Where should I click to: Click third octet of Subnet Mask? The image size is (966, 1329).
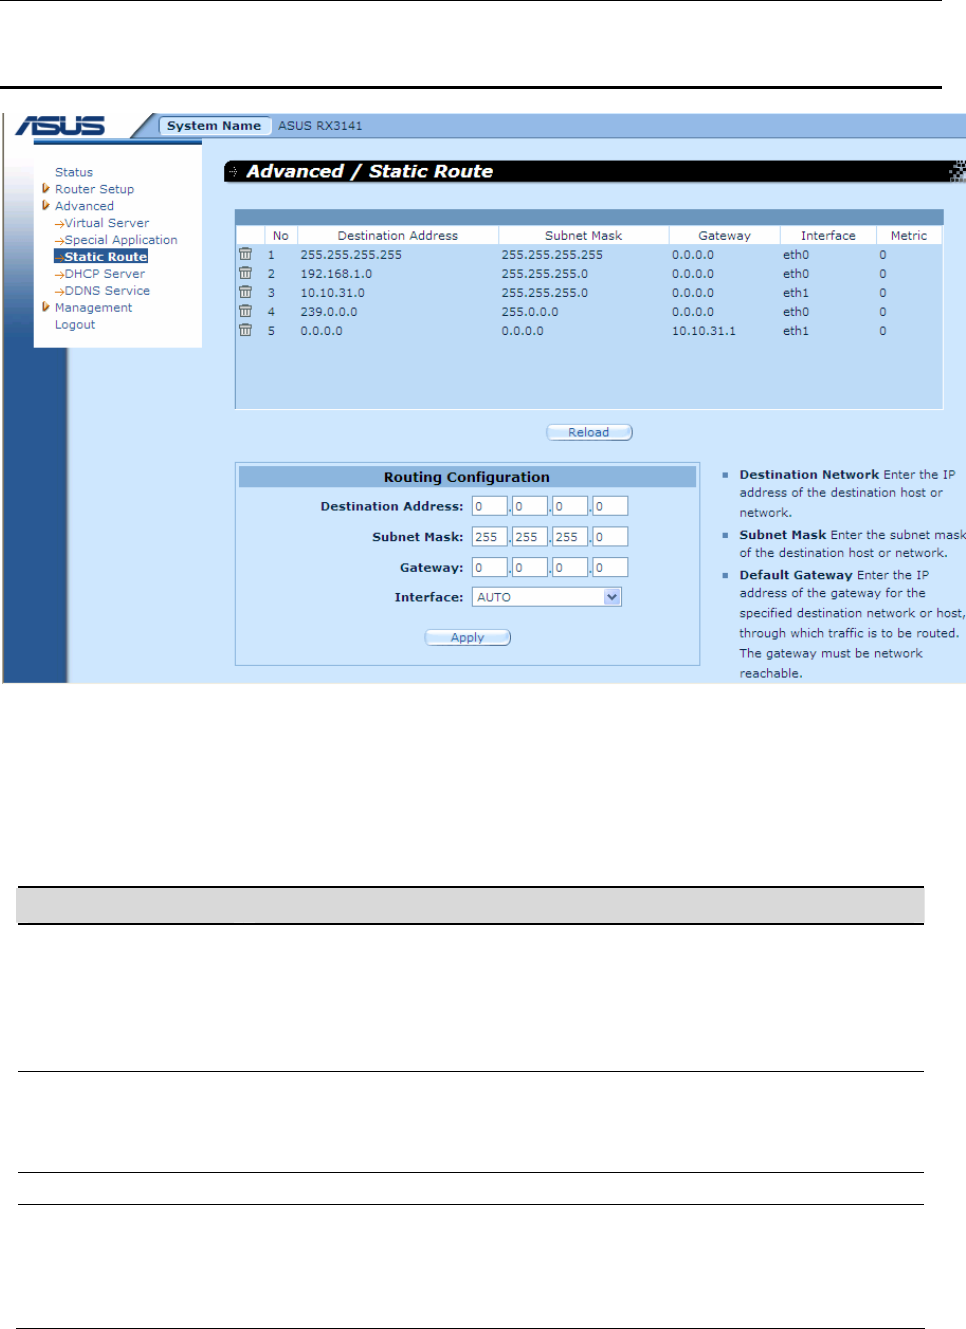point(570,537)
